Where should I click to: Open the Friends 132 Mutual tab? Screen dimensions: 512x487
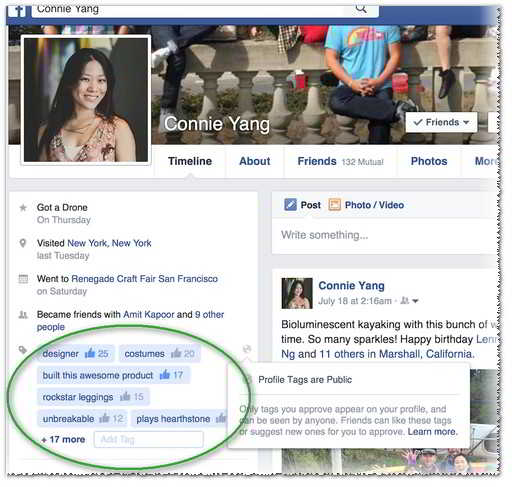point(340,161)
